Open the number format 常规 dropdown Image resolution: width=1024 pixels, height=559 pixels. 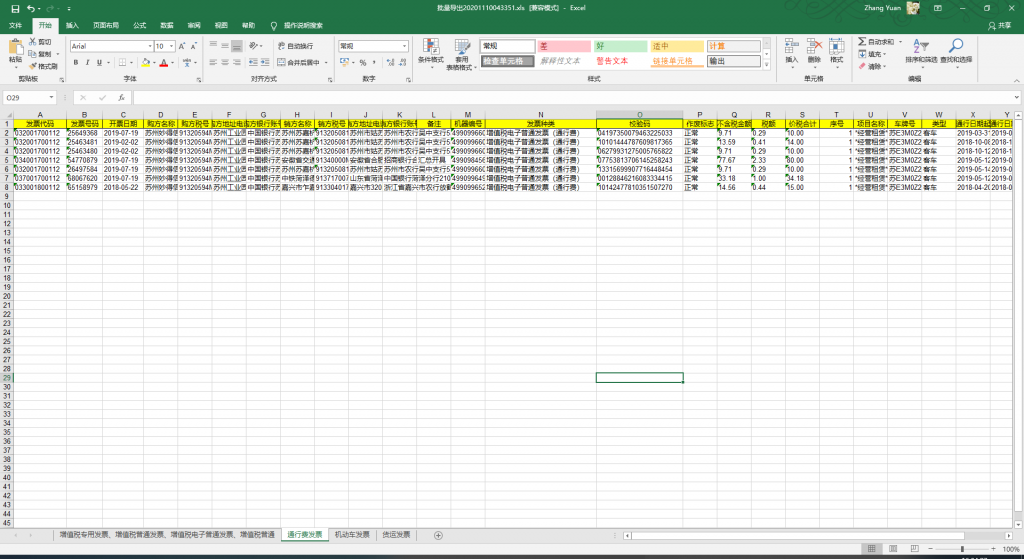coord(404,46)
